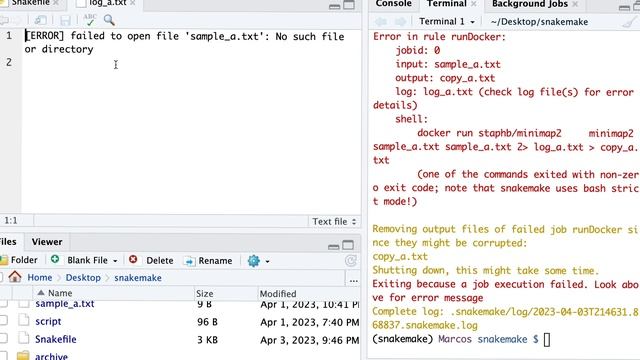Image resolution: width=640 pixels, height=360 pixels.
Task: Click the refresh icon in Files pane
Action: [351, 260]
